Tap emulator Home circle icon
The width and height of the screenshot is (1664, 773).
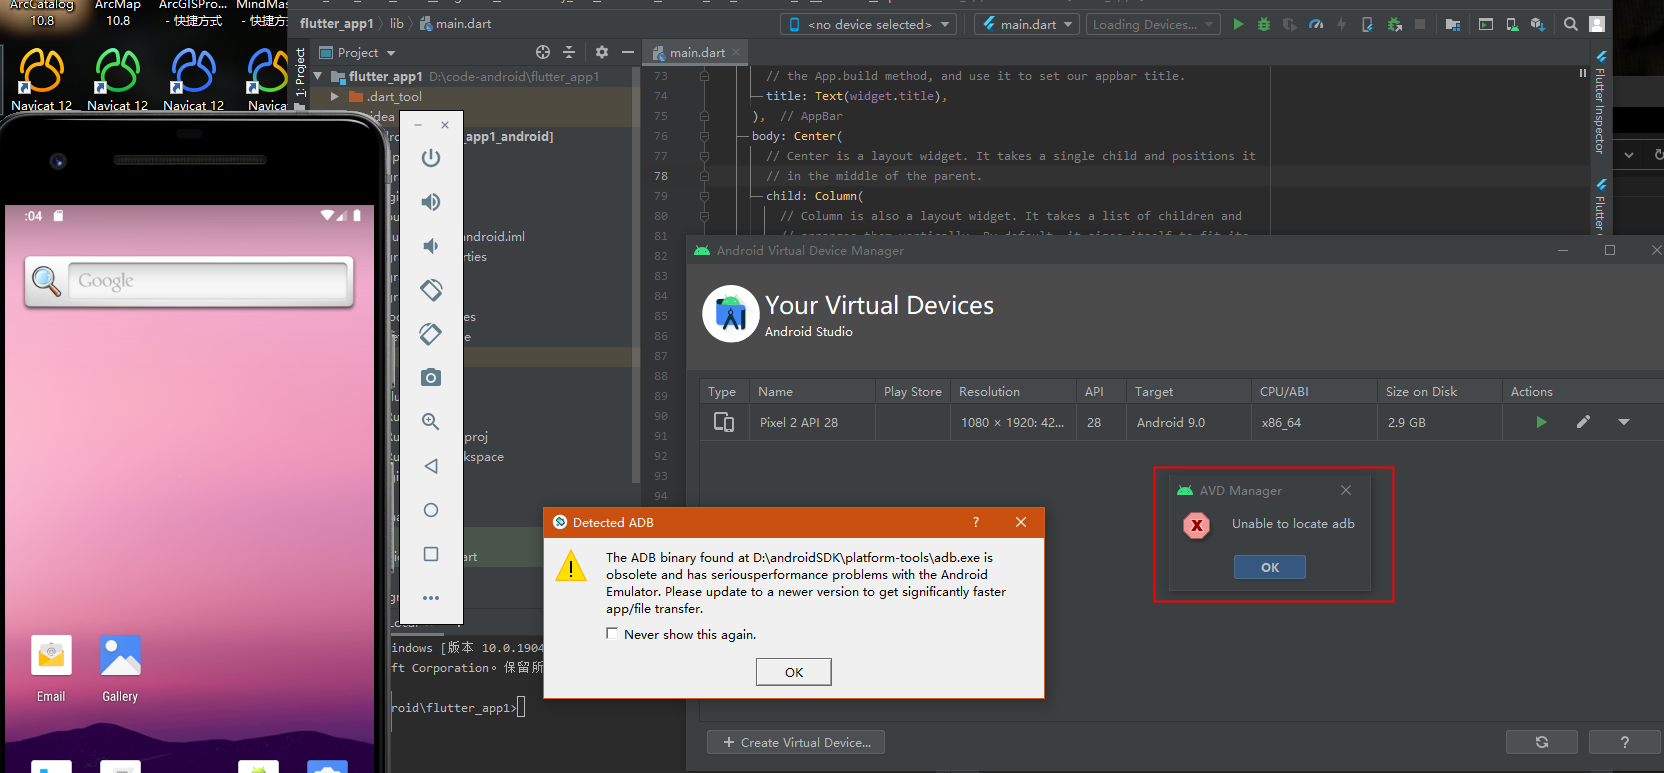[x=431, y=510]
